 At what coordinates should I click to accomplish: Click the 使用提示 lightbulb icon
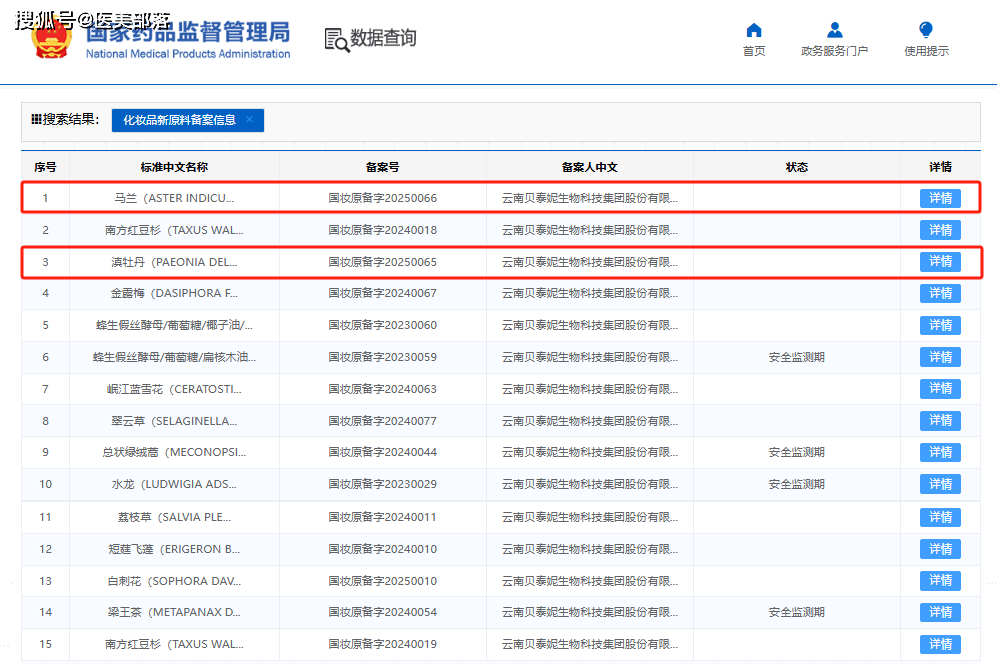click(x=926, y=30)
